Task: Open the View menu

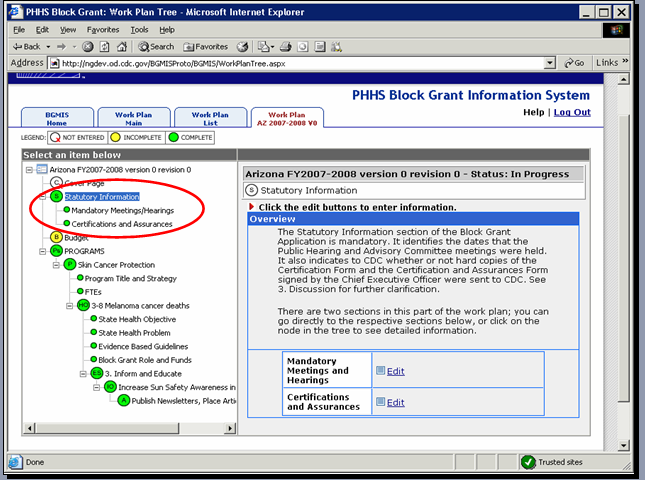Action: (68, 30)
